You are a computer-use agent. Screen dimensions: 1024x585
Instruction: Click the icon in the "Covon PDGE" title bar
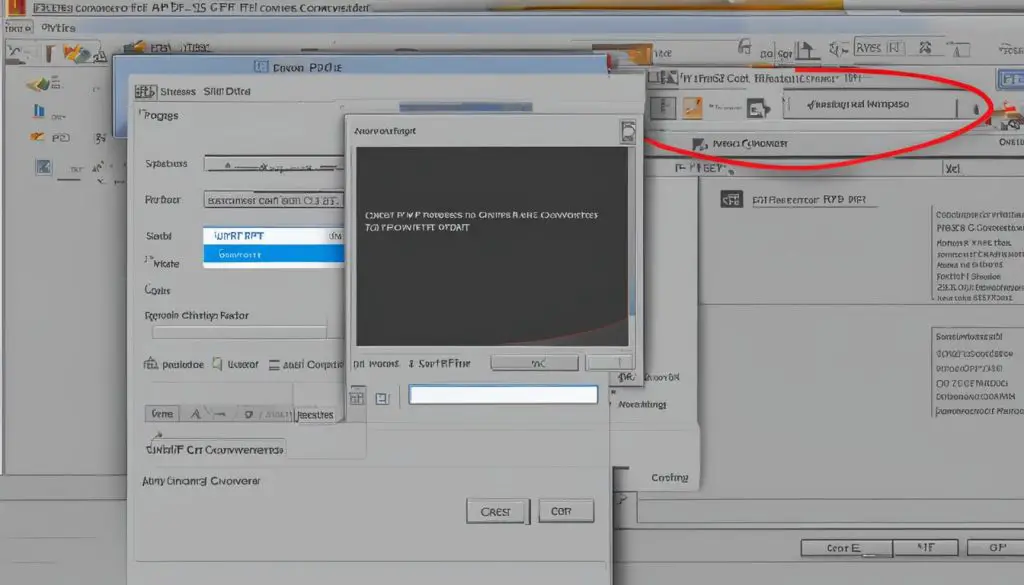(x=261, y=67)
